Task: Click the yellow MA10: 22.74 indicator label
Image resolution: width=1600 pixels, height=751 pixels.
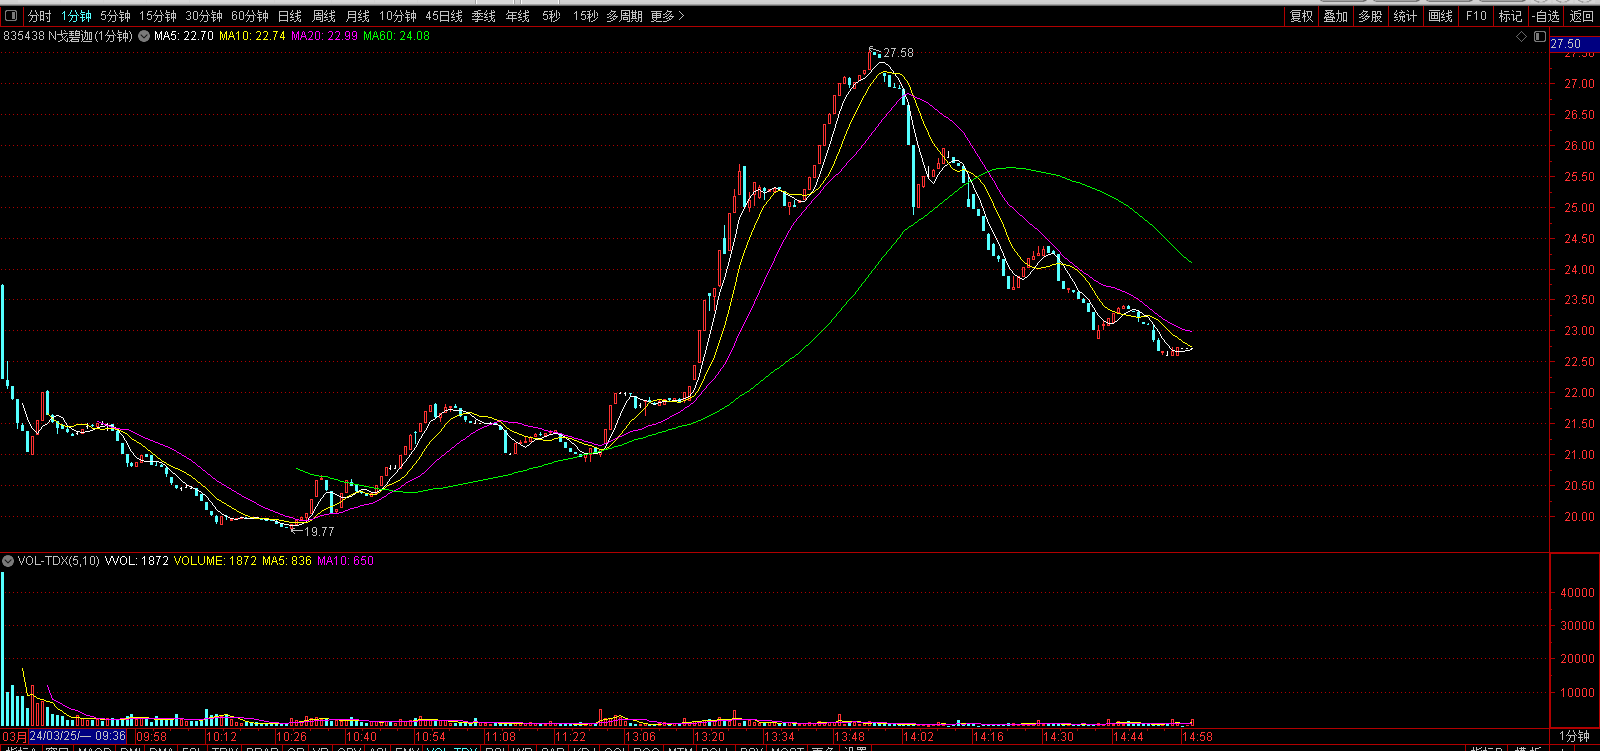Action: pyautogui.click(x=252, y=36)
